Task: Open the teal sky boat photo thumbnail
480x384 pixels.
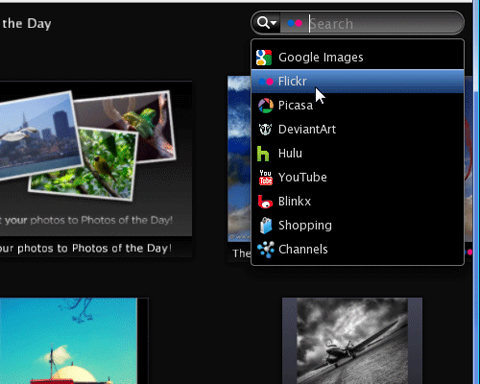Action: [x=68, y=341]
